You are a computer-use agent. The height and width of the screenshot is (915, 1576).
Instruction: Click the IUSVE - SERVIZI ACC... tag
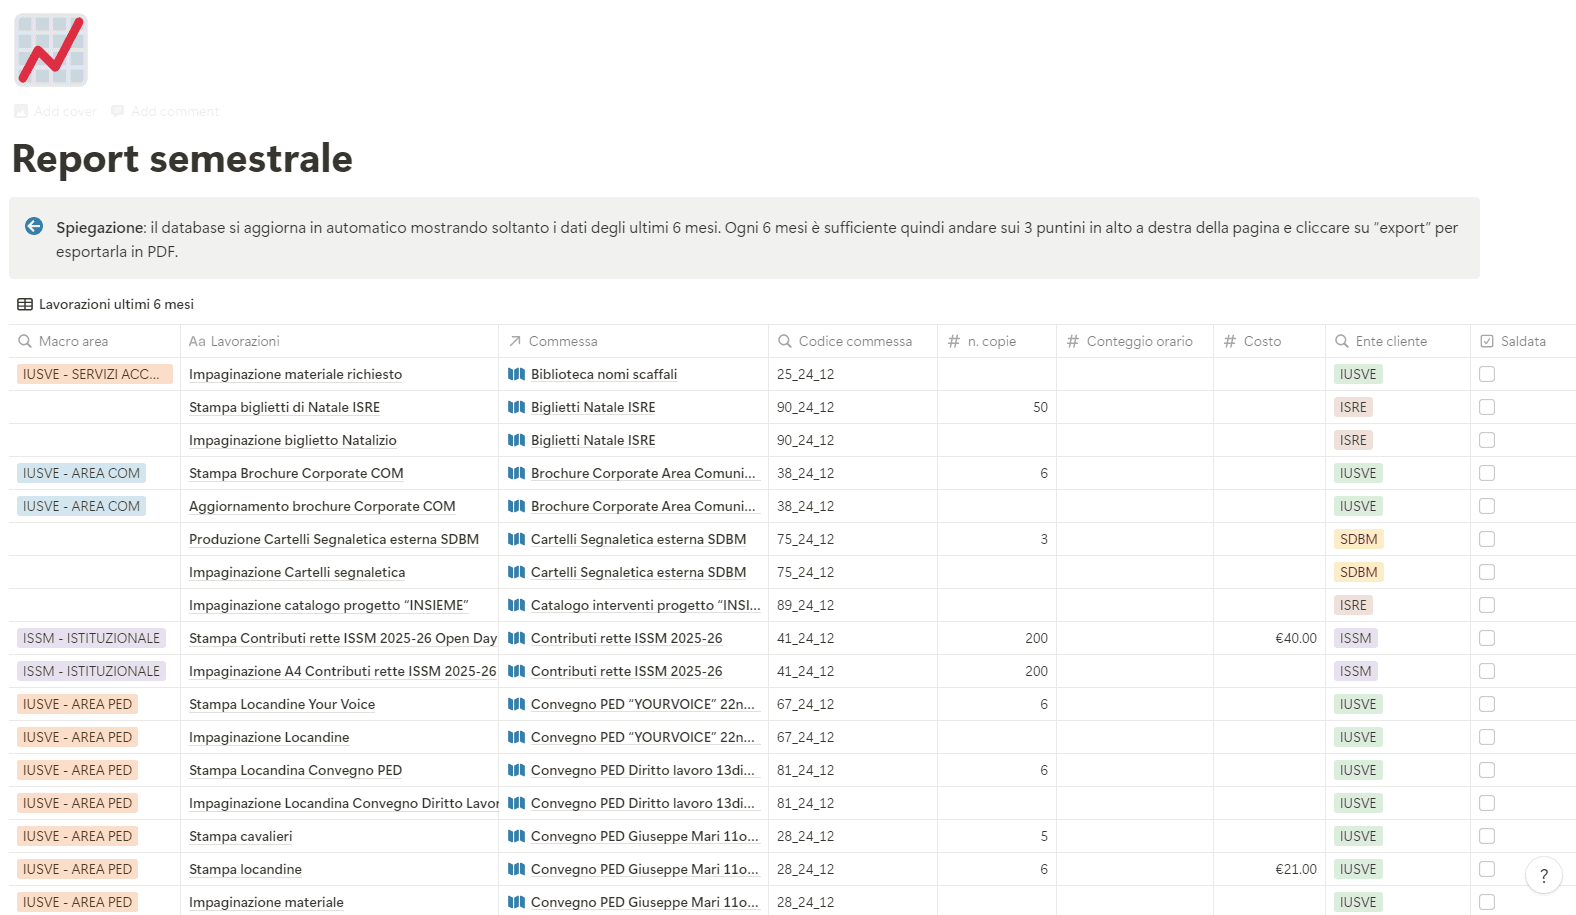tap(95, 374)
